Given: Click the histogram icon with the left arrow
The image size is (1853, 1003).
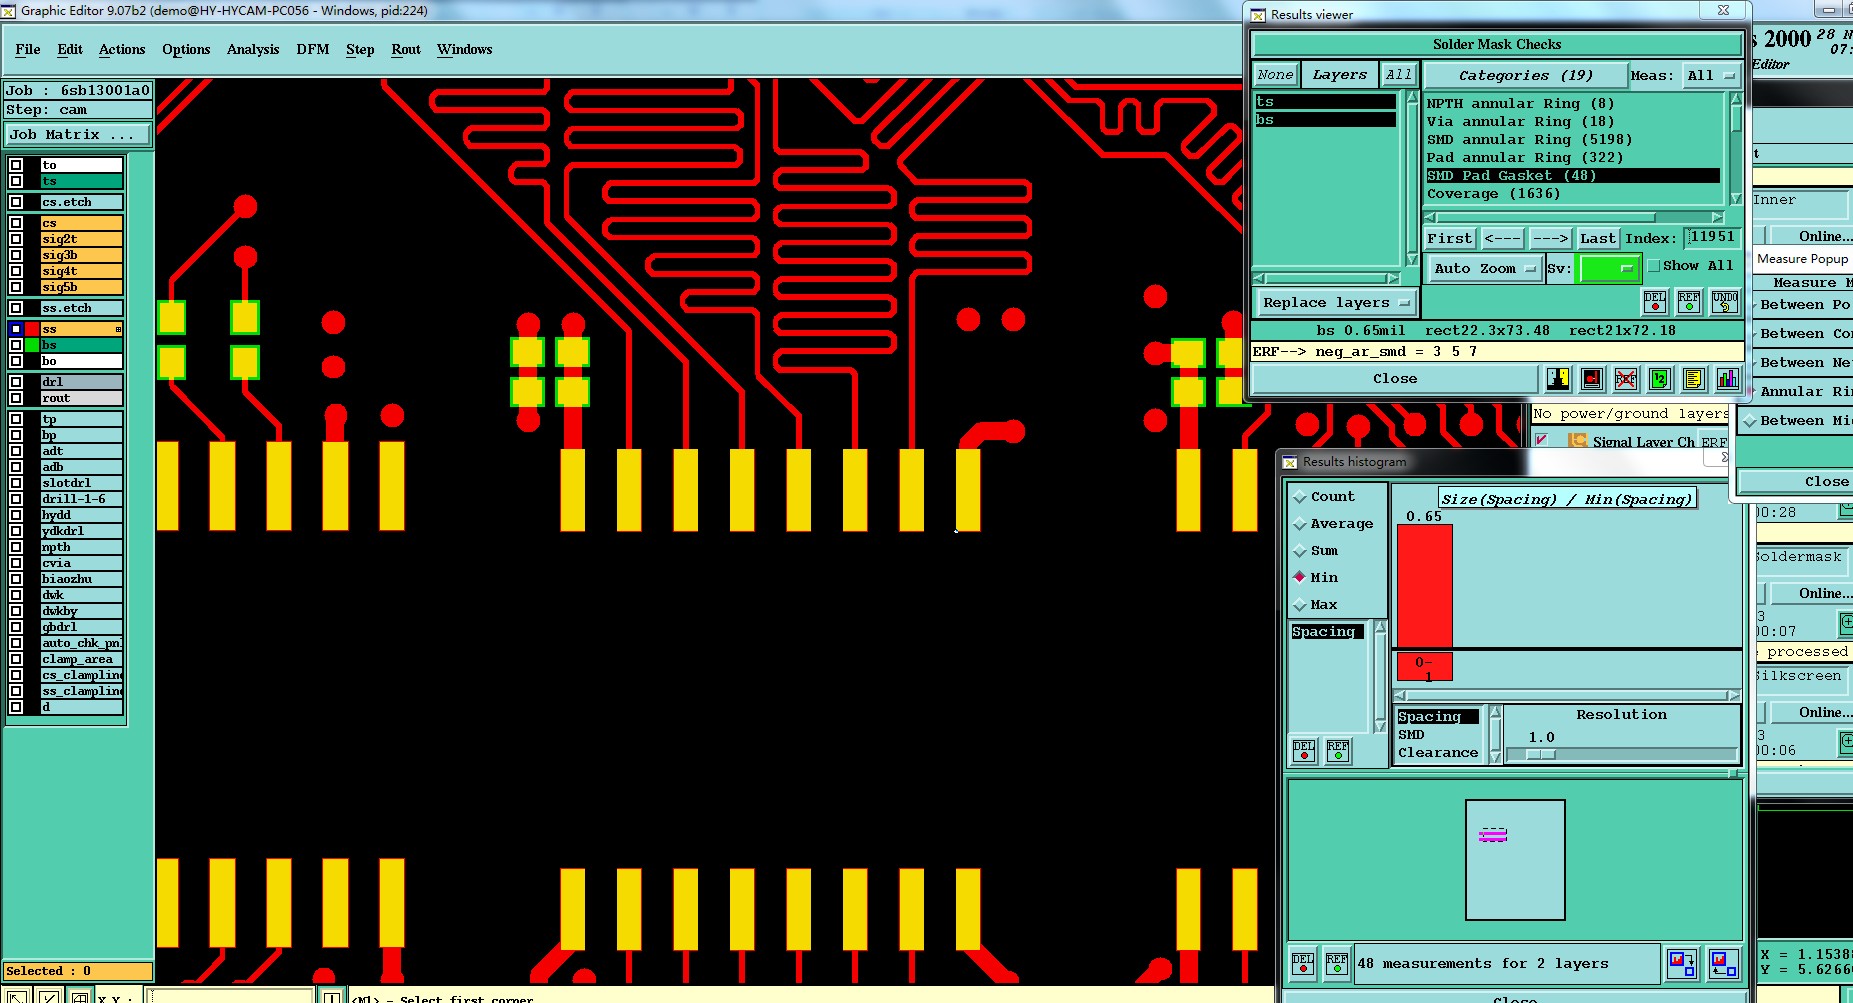Looking at the screenshot, I should [1723, 963].
